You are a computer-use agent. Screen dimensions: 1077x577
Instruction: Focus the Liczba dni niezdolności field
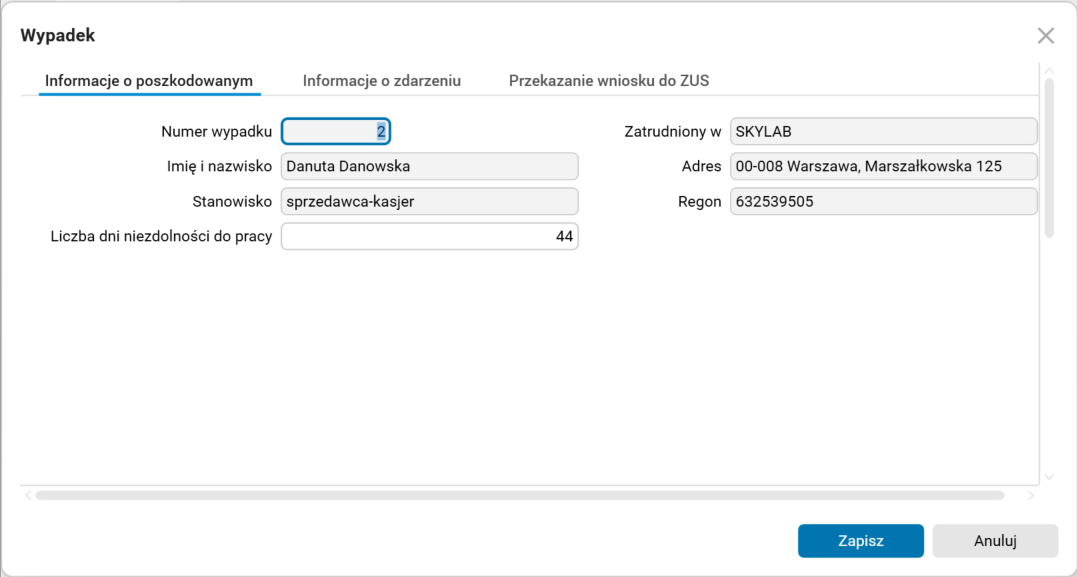tap(429, 236)
